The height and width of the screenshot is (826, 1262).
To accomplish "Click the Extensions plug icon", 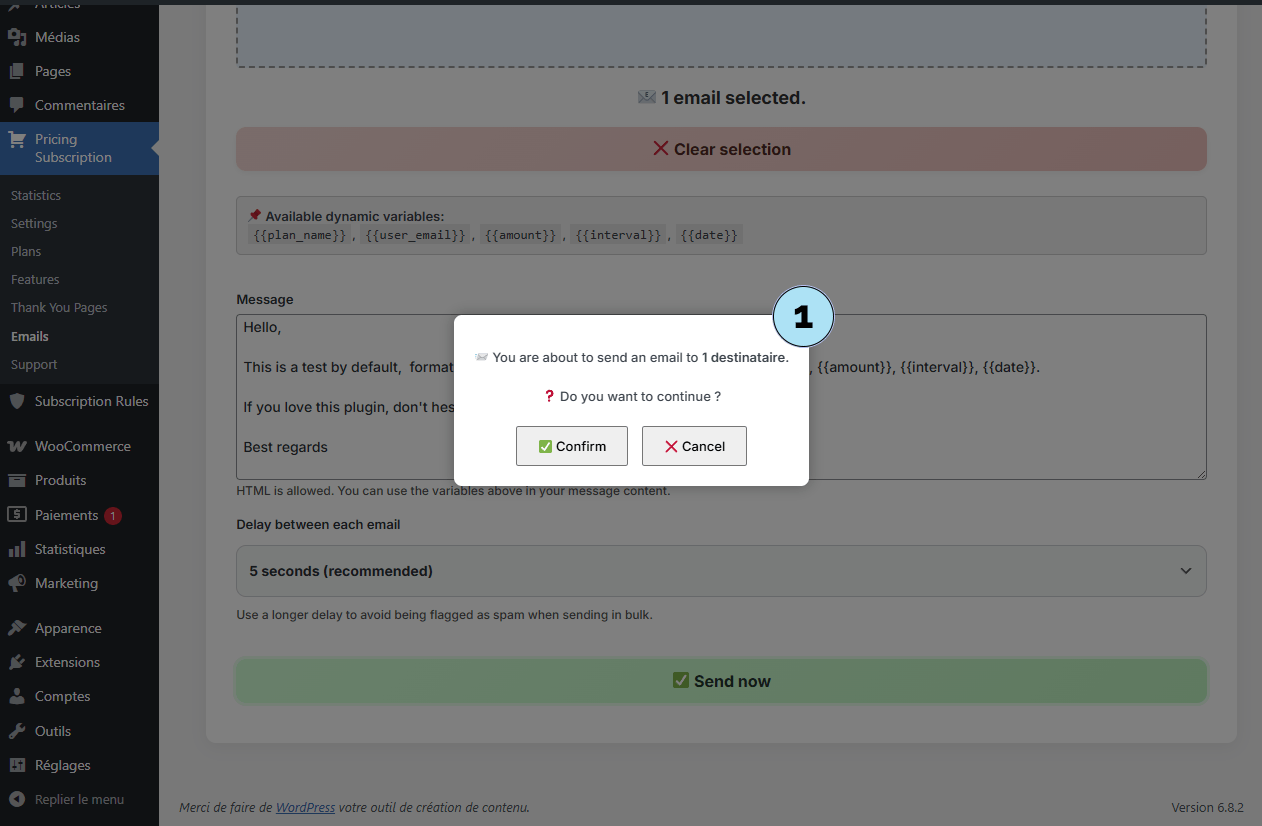I will tap(16, 662).
